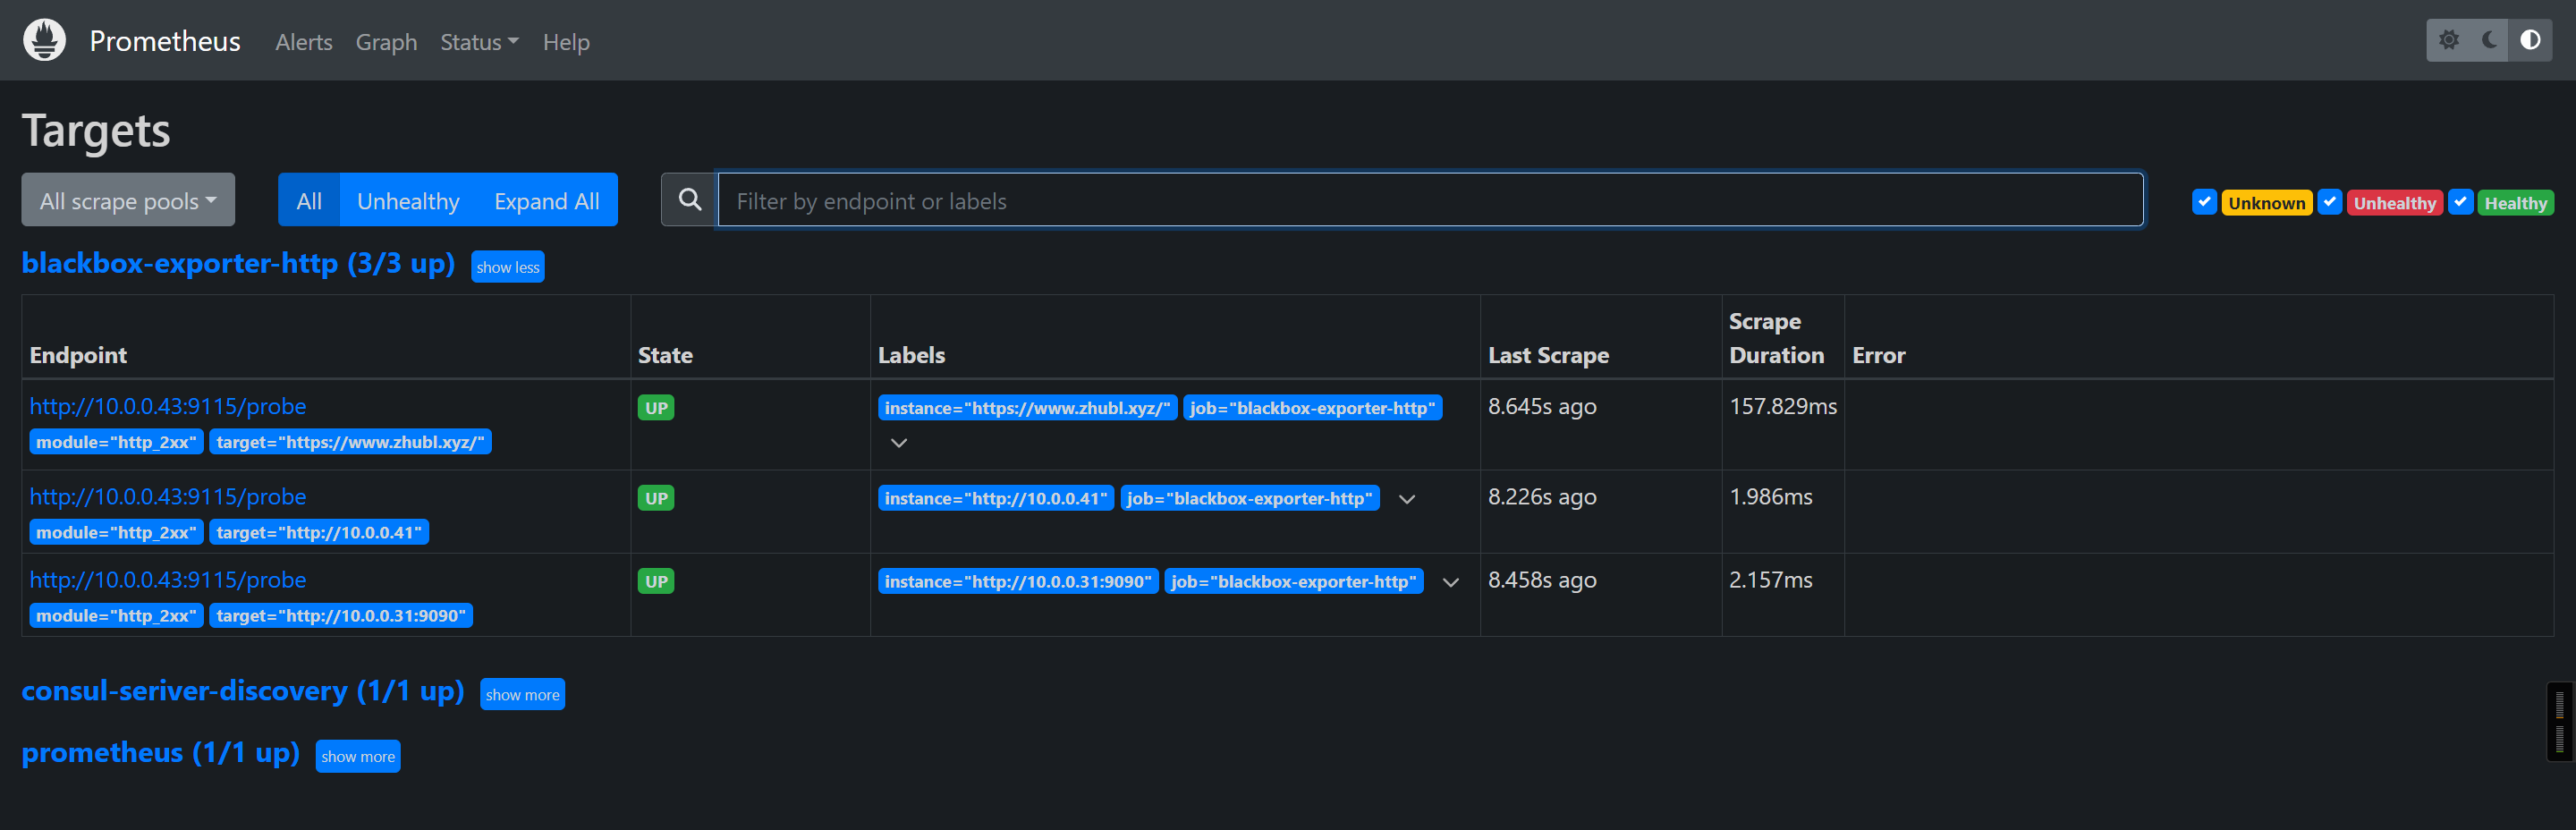Toggle the Unhealthy state checkbox
This screenshot has height=830, width=2576.
click(2330, 202)
